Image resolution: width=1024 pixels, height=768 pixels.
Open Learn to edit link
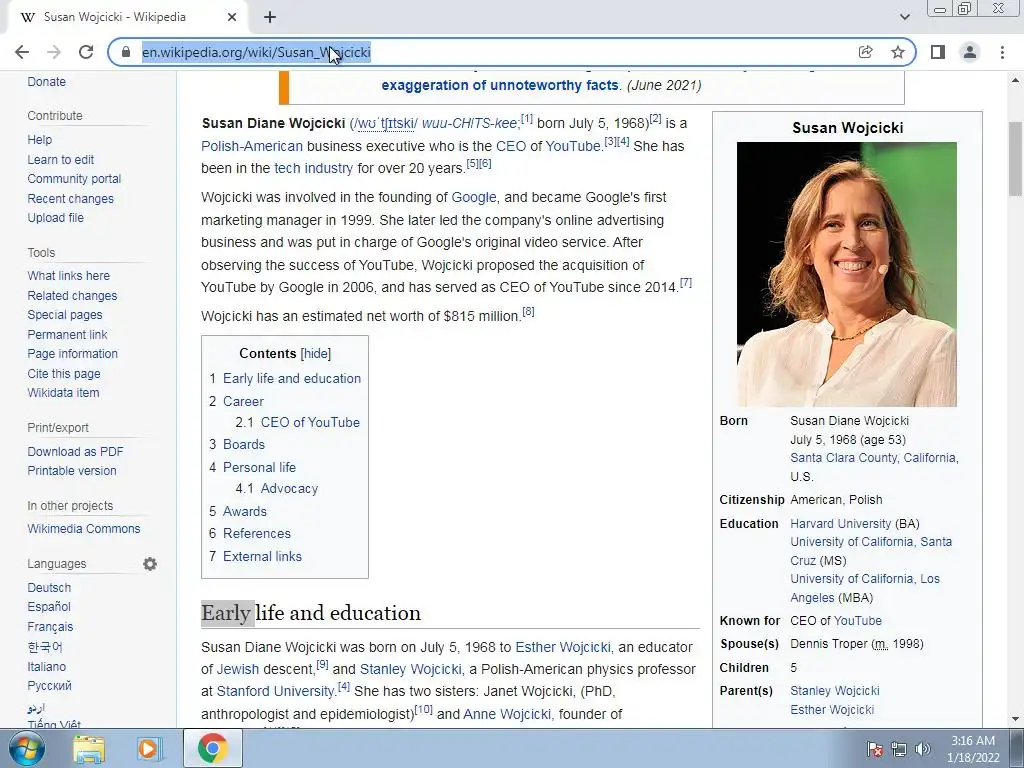point(60,159)
